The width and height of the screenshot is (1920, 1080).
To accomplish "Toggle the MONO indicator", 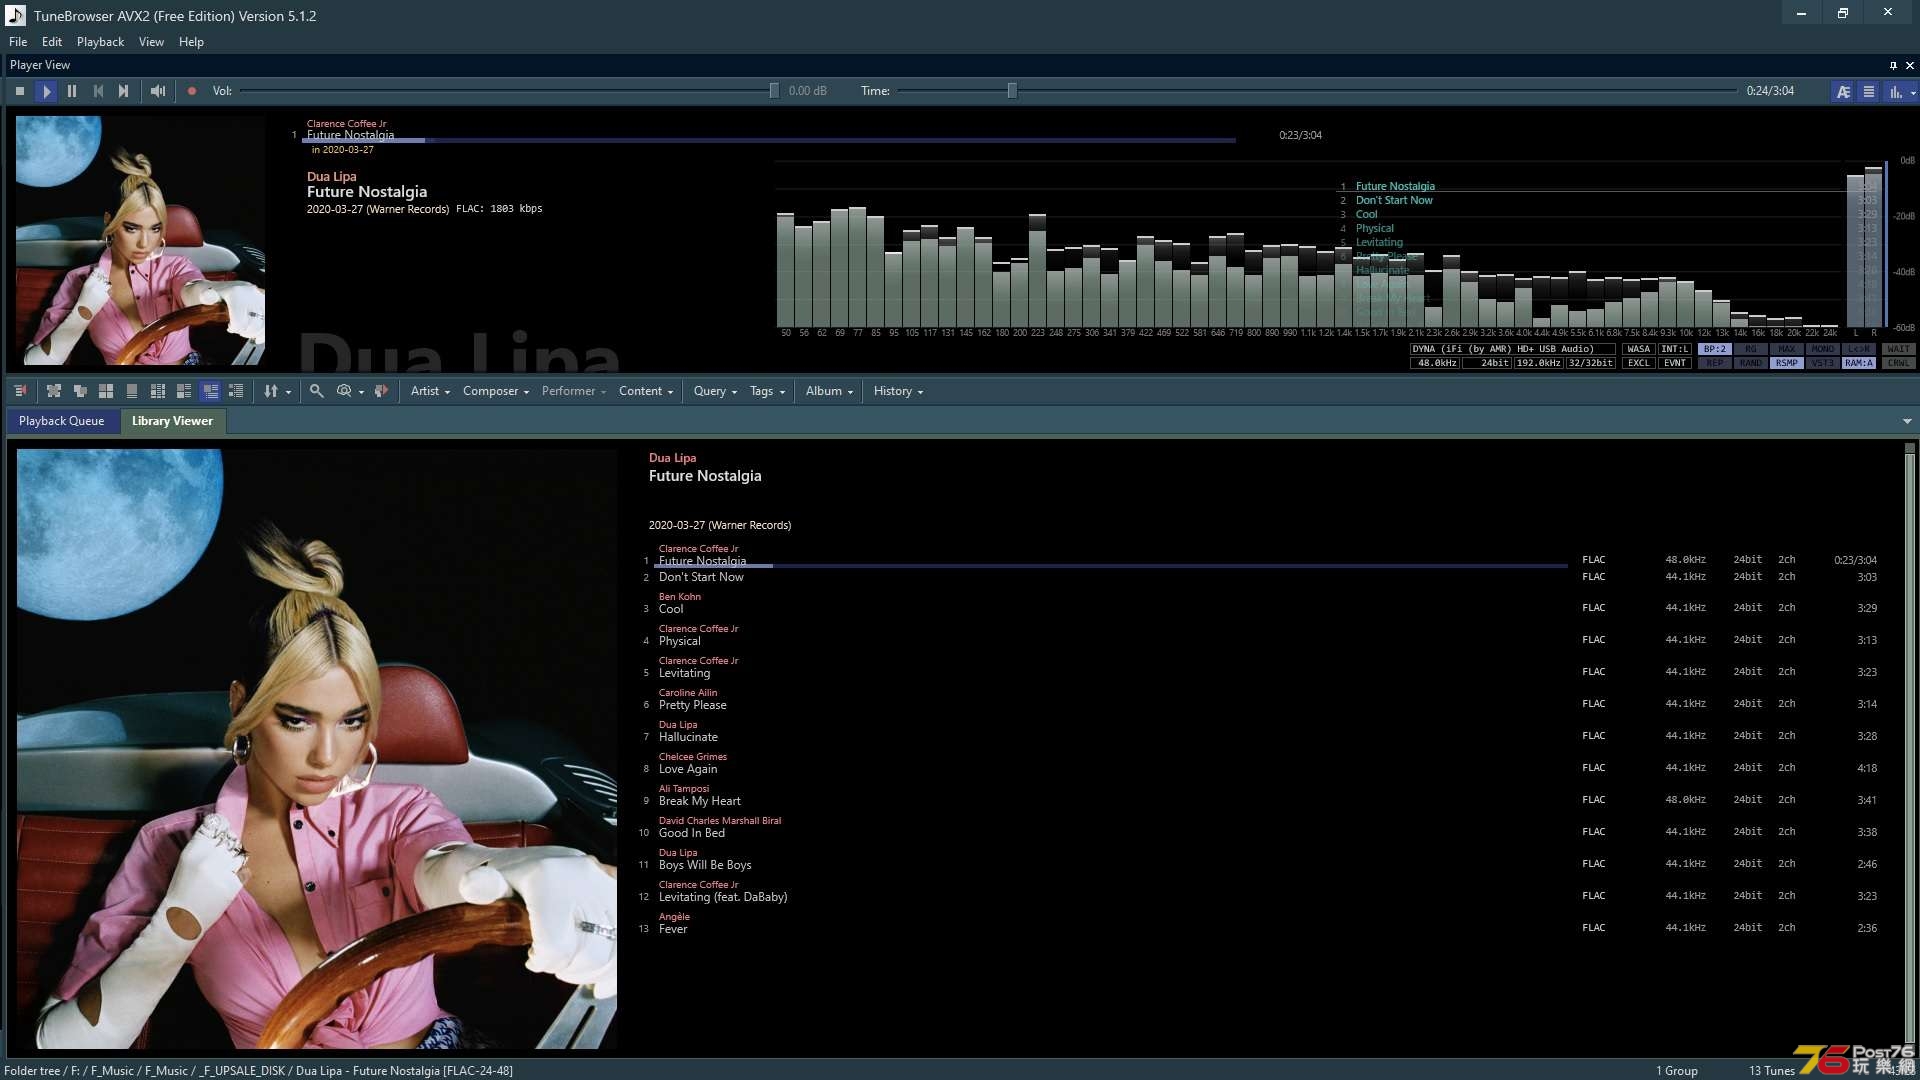I will (1823, 349).
